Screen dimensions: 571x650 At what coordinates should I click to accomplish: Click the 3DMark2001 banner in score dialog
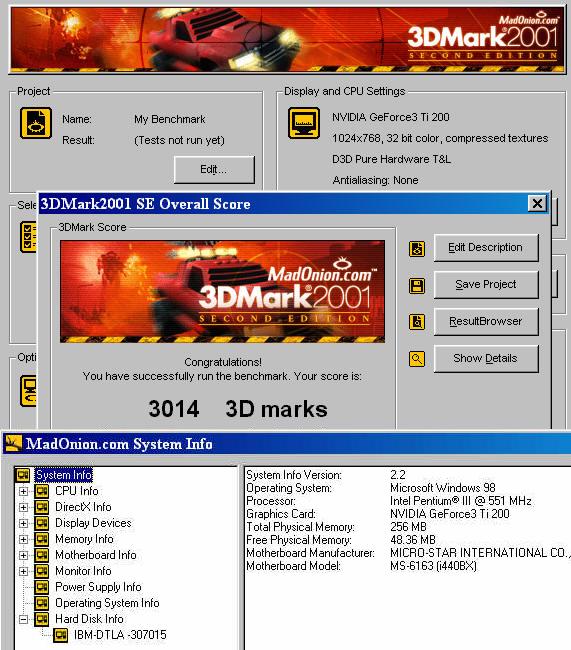pyautogui.click(x=222, y=291)
